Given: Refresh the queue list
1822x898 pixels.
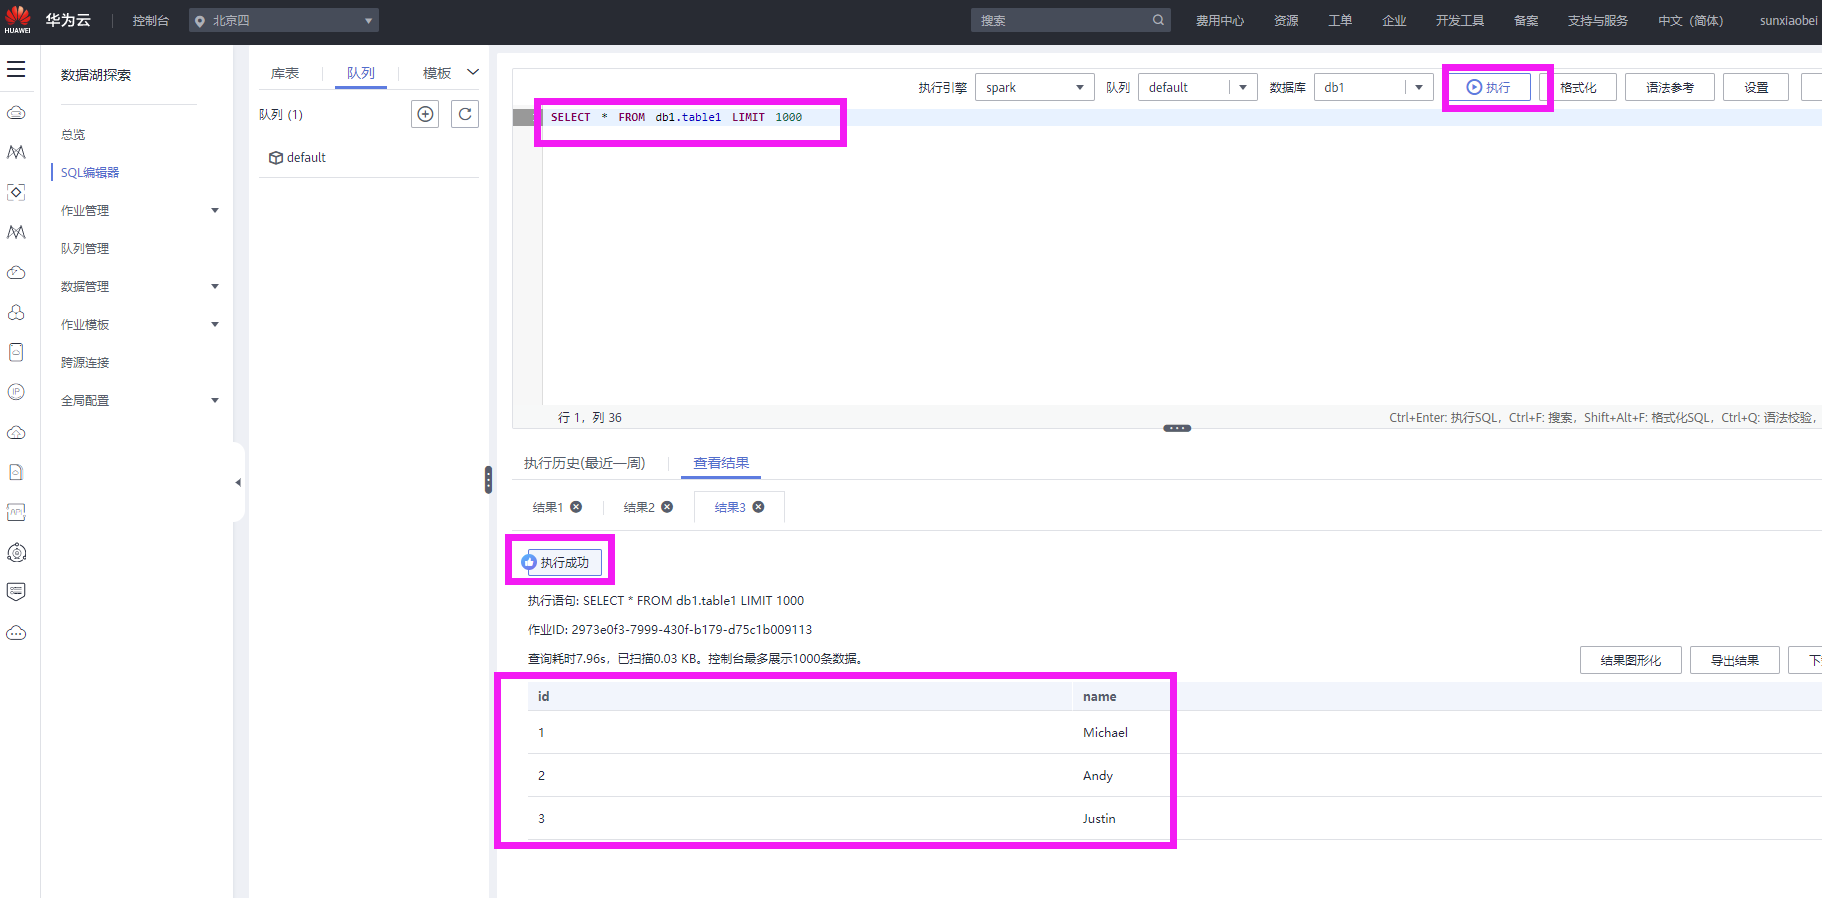Looking at the screenshot, I should tap(465, 114).
